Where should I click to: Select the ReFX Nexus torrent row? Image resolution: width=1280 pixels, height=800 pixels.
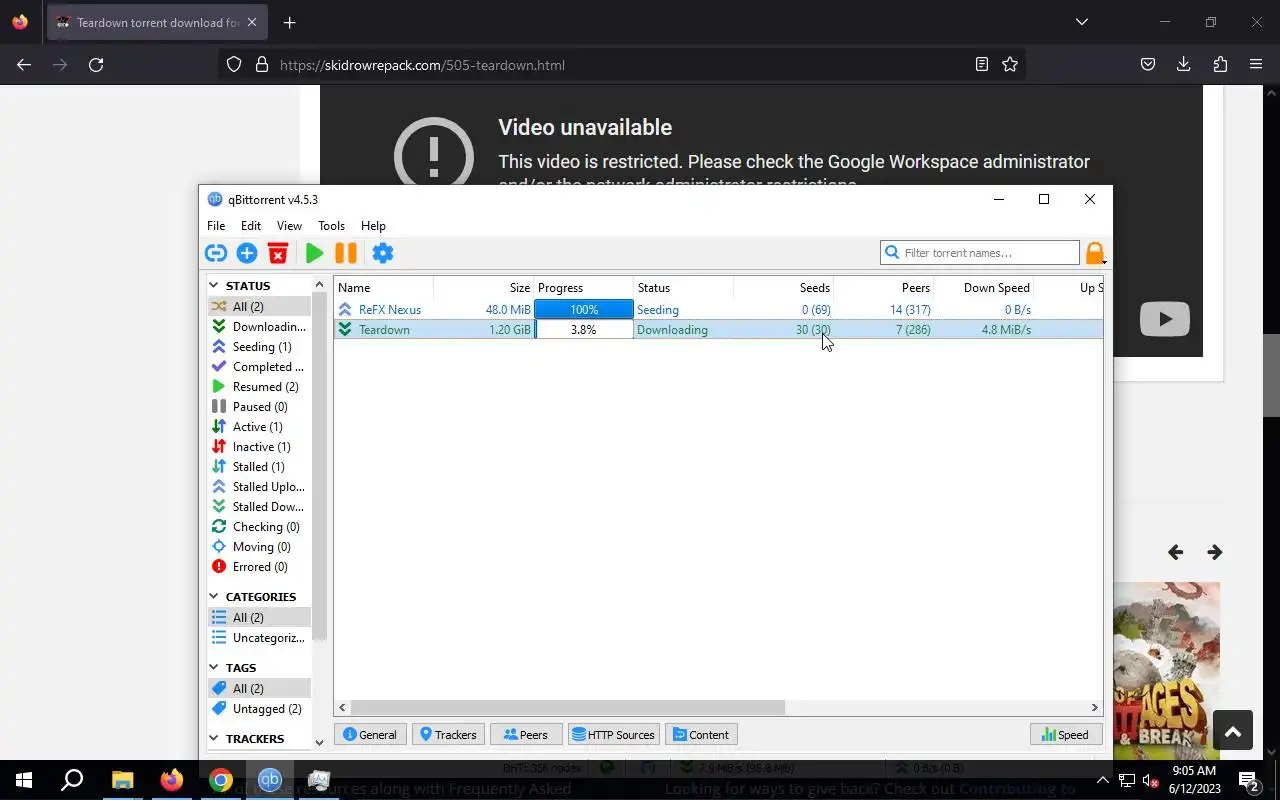[x=718, y=310]
